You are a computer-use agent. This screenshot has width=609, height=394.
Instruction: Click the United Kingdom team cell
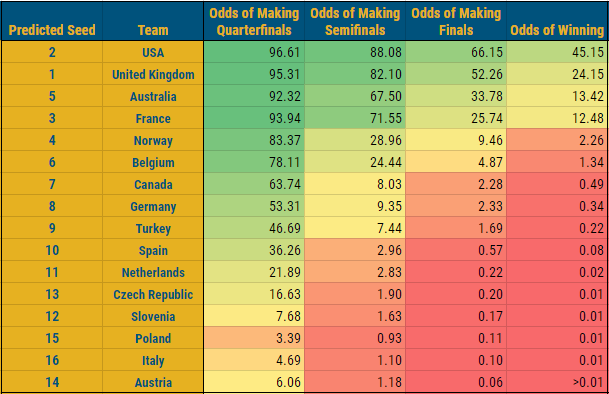click(153, 74)
